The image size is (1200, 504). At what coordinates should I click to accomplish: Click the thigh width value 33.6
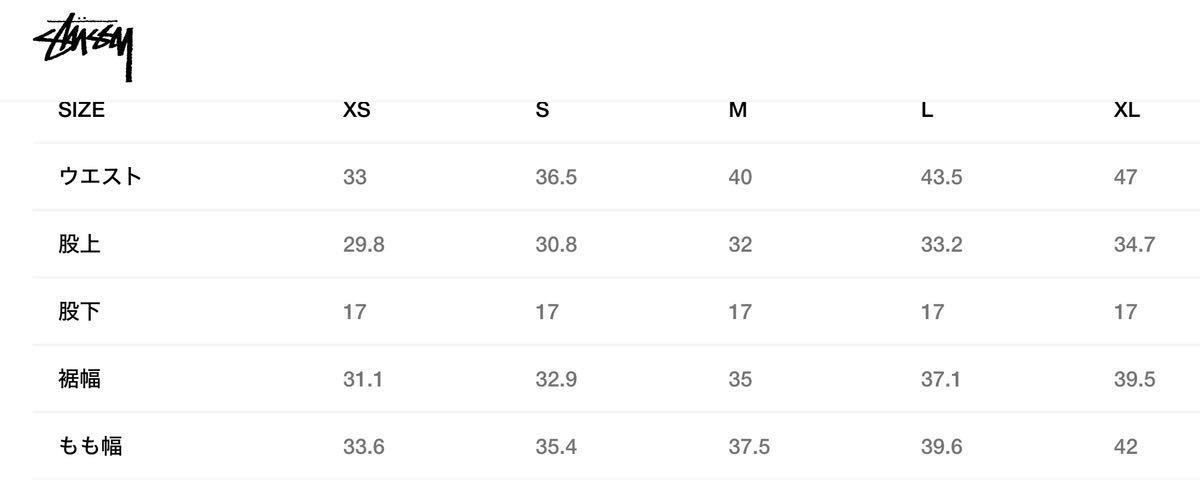tap(364, 446)
